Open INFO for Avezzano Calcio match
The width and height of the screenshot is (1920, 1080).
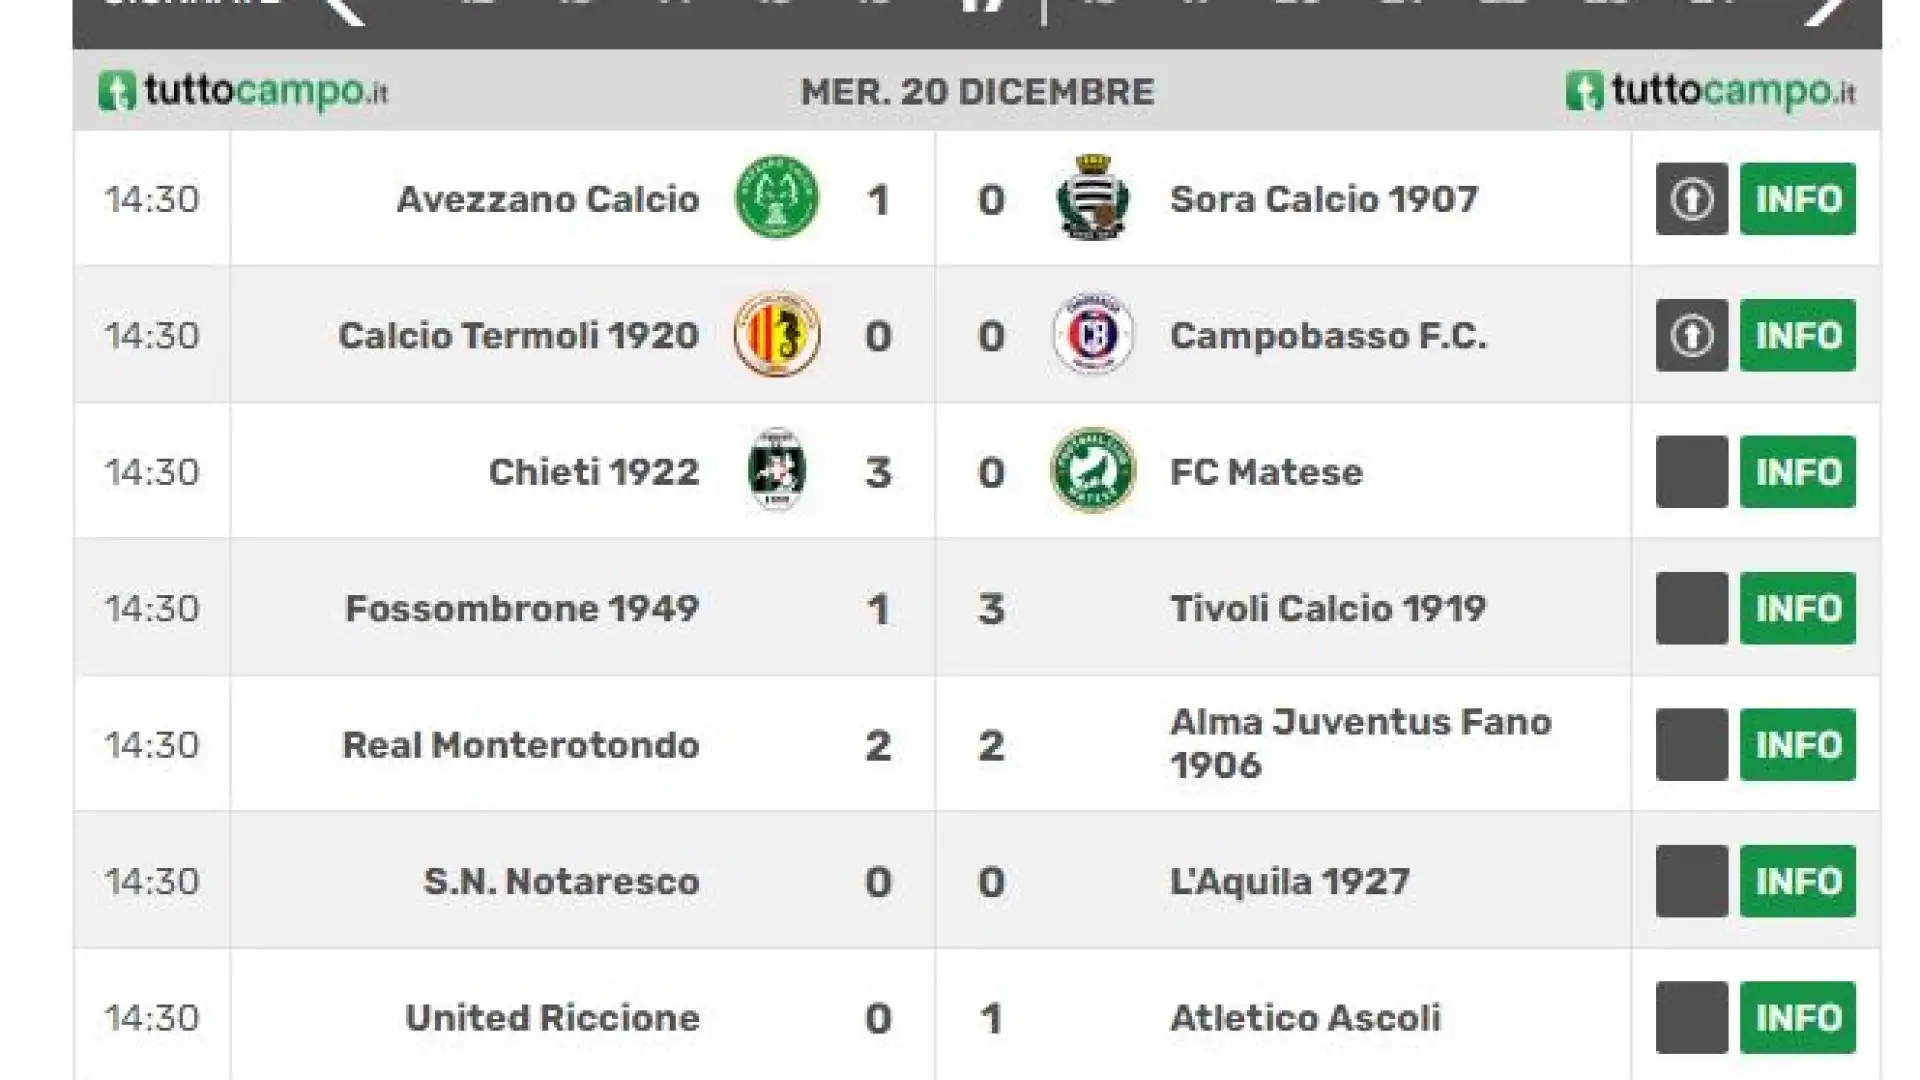click(x=1798, y=199)
